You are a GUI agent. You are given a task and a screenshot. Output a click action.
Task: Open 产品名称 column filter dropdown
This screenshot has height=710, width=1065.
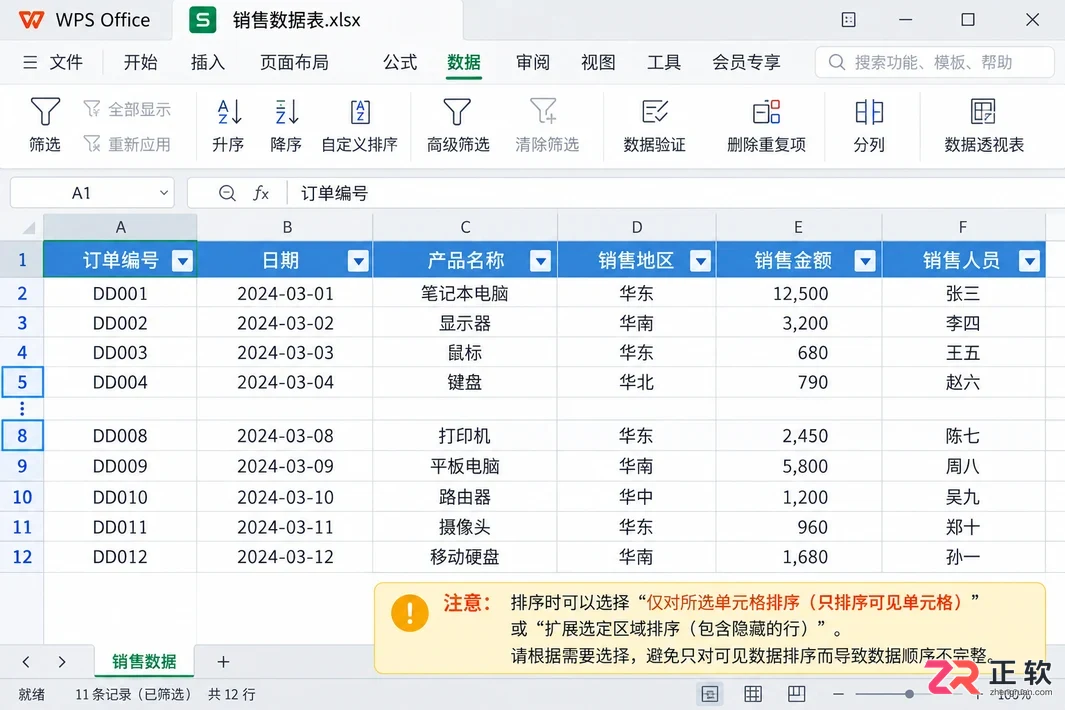click(541, 260)
